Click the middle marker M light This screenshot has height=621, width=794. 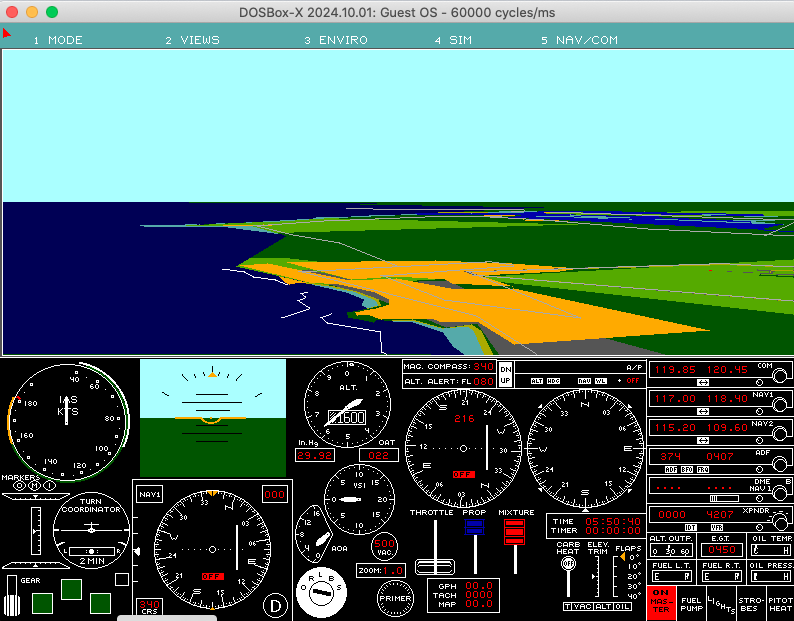point(34,486)
